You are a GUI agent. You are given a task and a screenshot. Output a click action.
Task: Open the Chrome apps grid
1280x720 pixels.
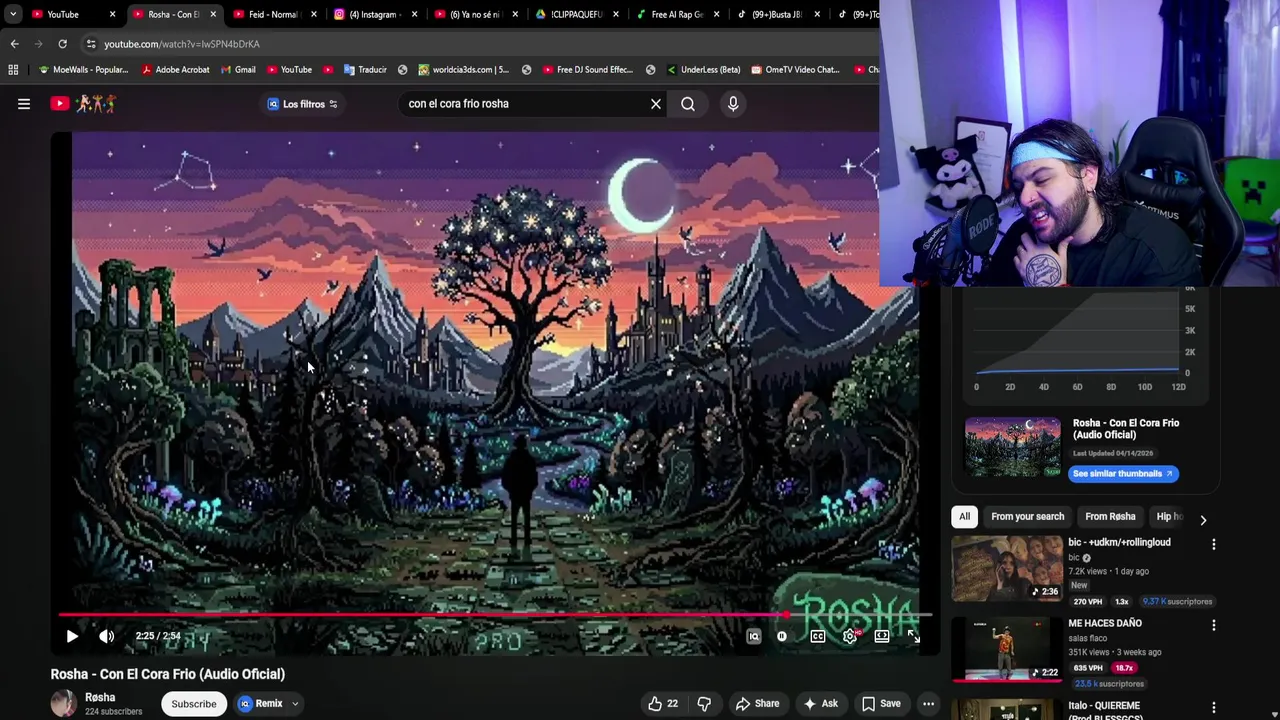pos(13,70)
